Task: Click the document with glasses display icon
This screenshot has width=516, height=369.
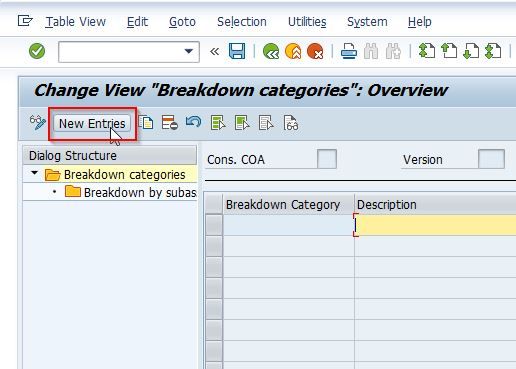Action: pos(291,123)
